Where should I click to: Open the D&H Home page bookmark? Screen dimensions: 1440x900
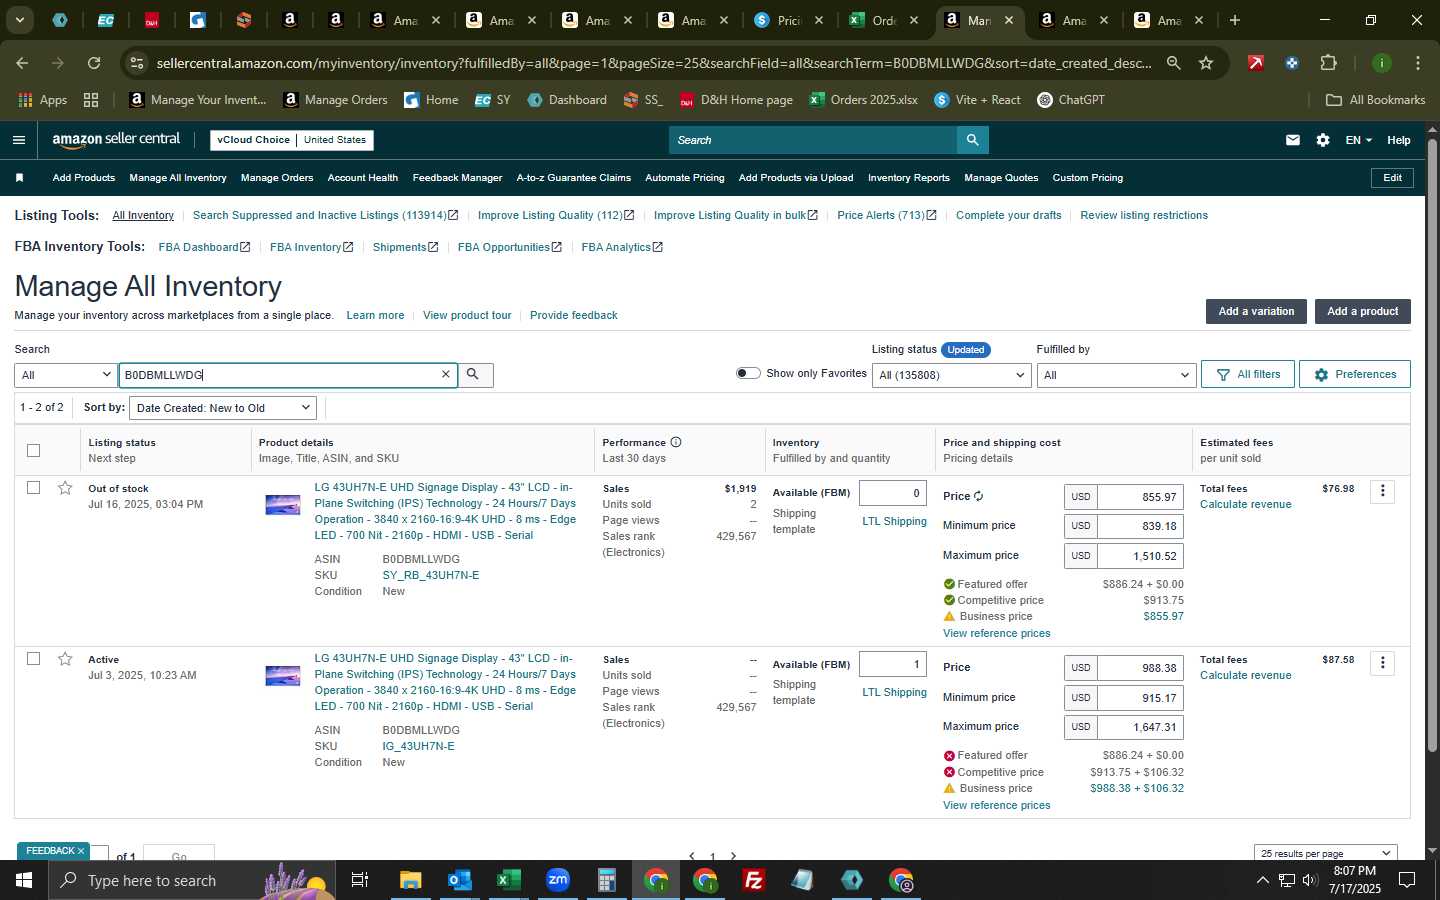pyautogui.click(x=736, y=100)
